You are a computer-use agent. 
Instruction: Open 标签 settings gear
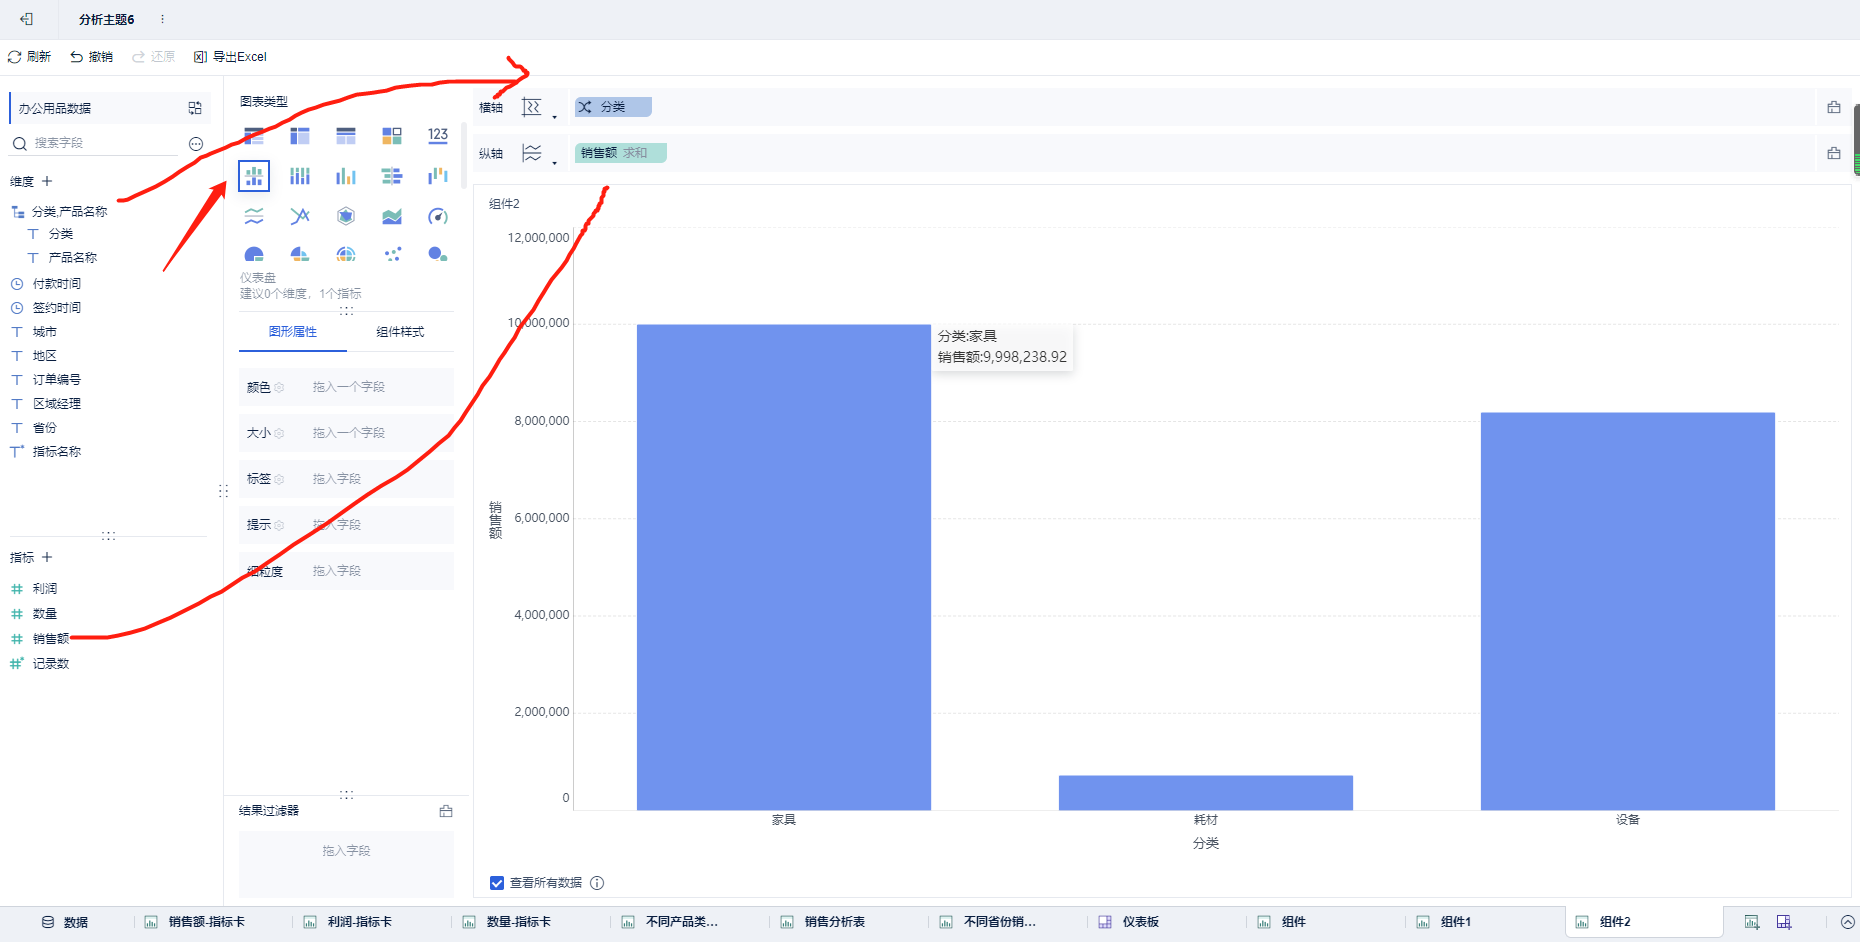tap(279, 479)
